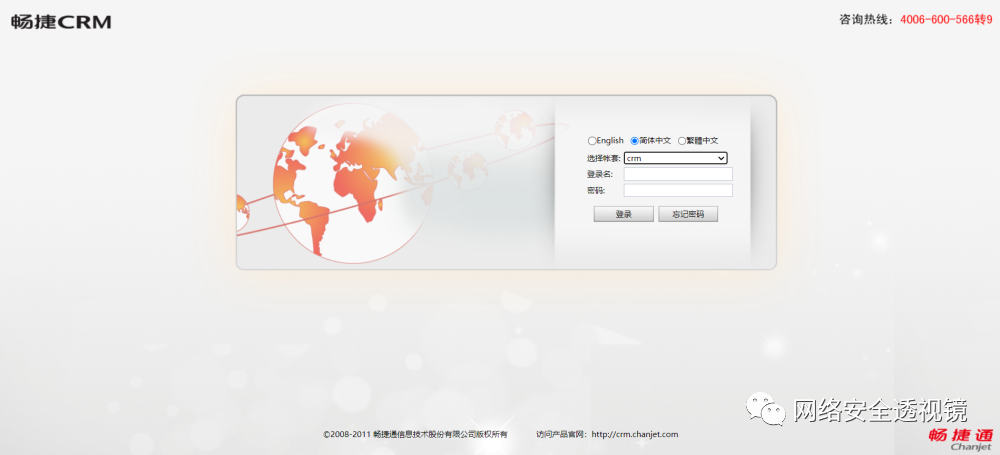Click the 登录 login button

[624, 214]
